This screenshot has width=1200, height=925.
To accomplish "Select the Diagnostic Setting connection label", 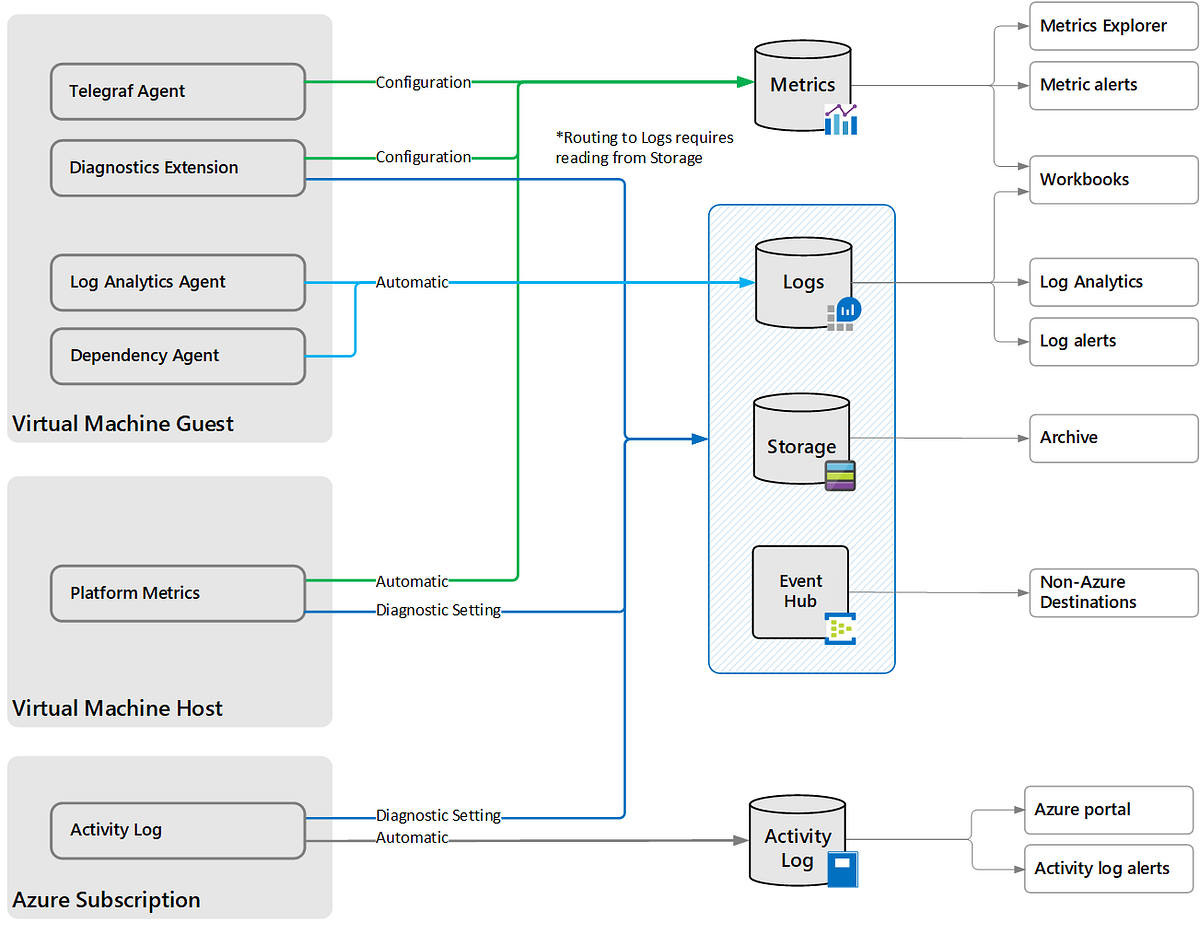I will tap(438, 610).
